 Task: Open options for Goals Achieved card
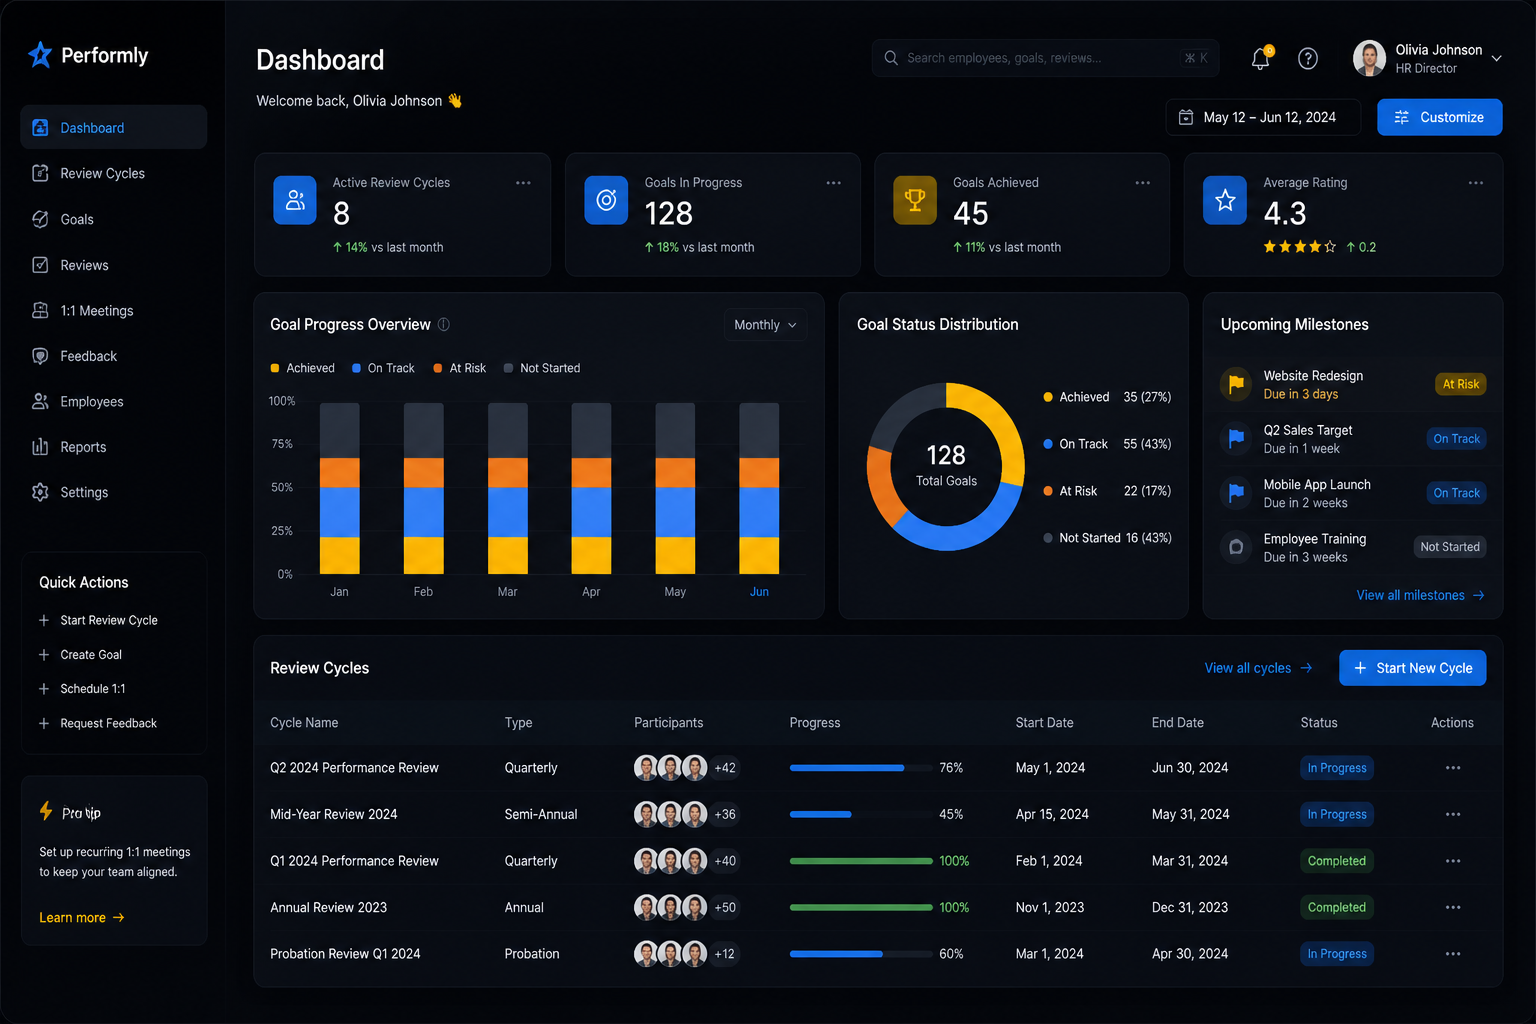[1142, 183]
